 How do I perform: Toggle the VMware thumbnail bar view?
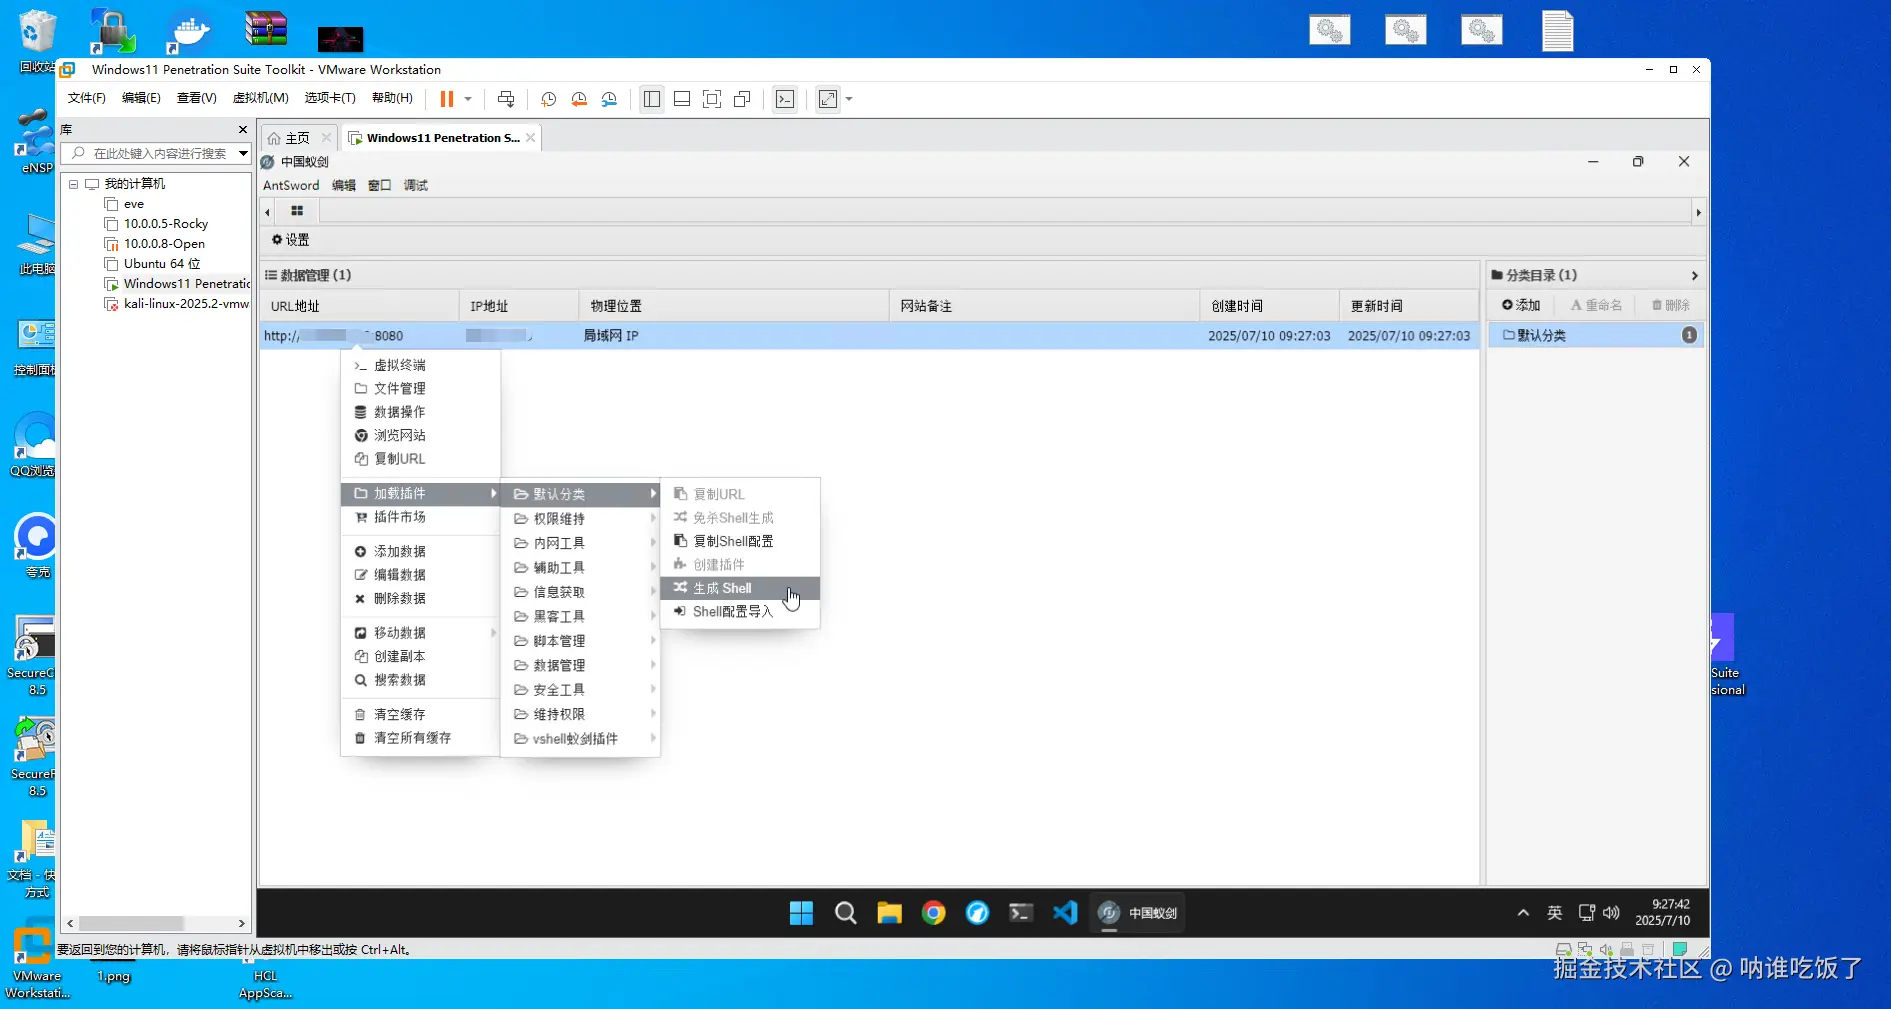click(682, 99)
